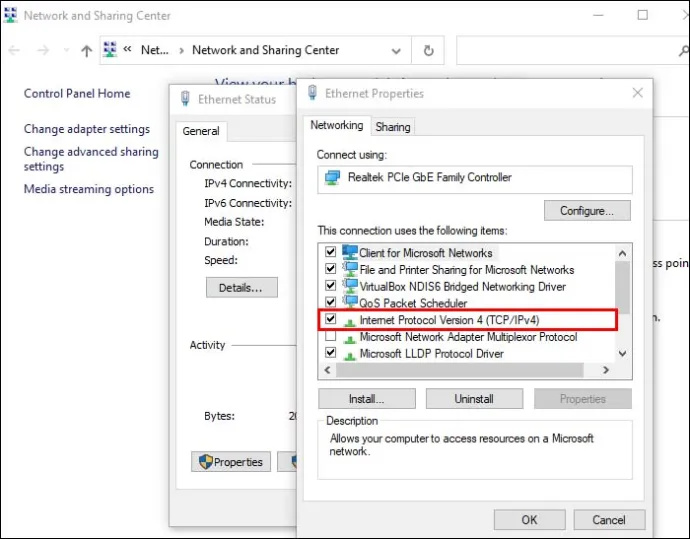Expand the address bar history dropdown
690x539 pixels.
pyautogui.click(x=396, y=51)
